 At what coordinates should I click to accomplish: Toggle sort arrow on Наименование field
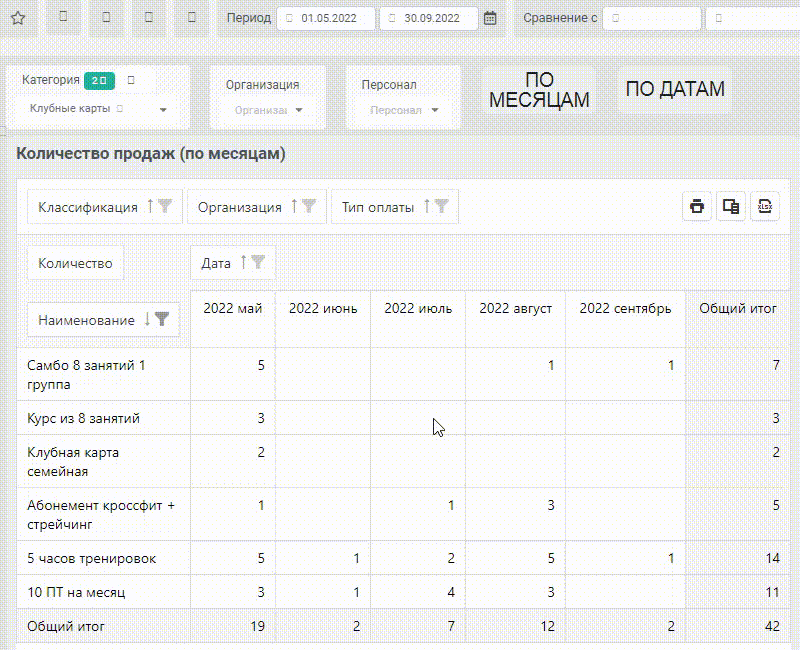[147, 319]
